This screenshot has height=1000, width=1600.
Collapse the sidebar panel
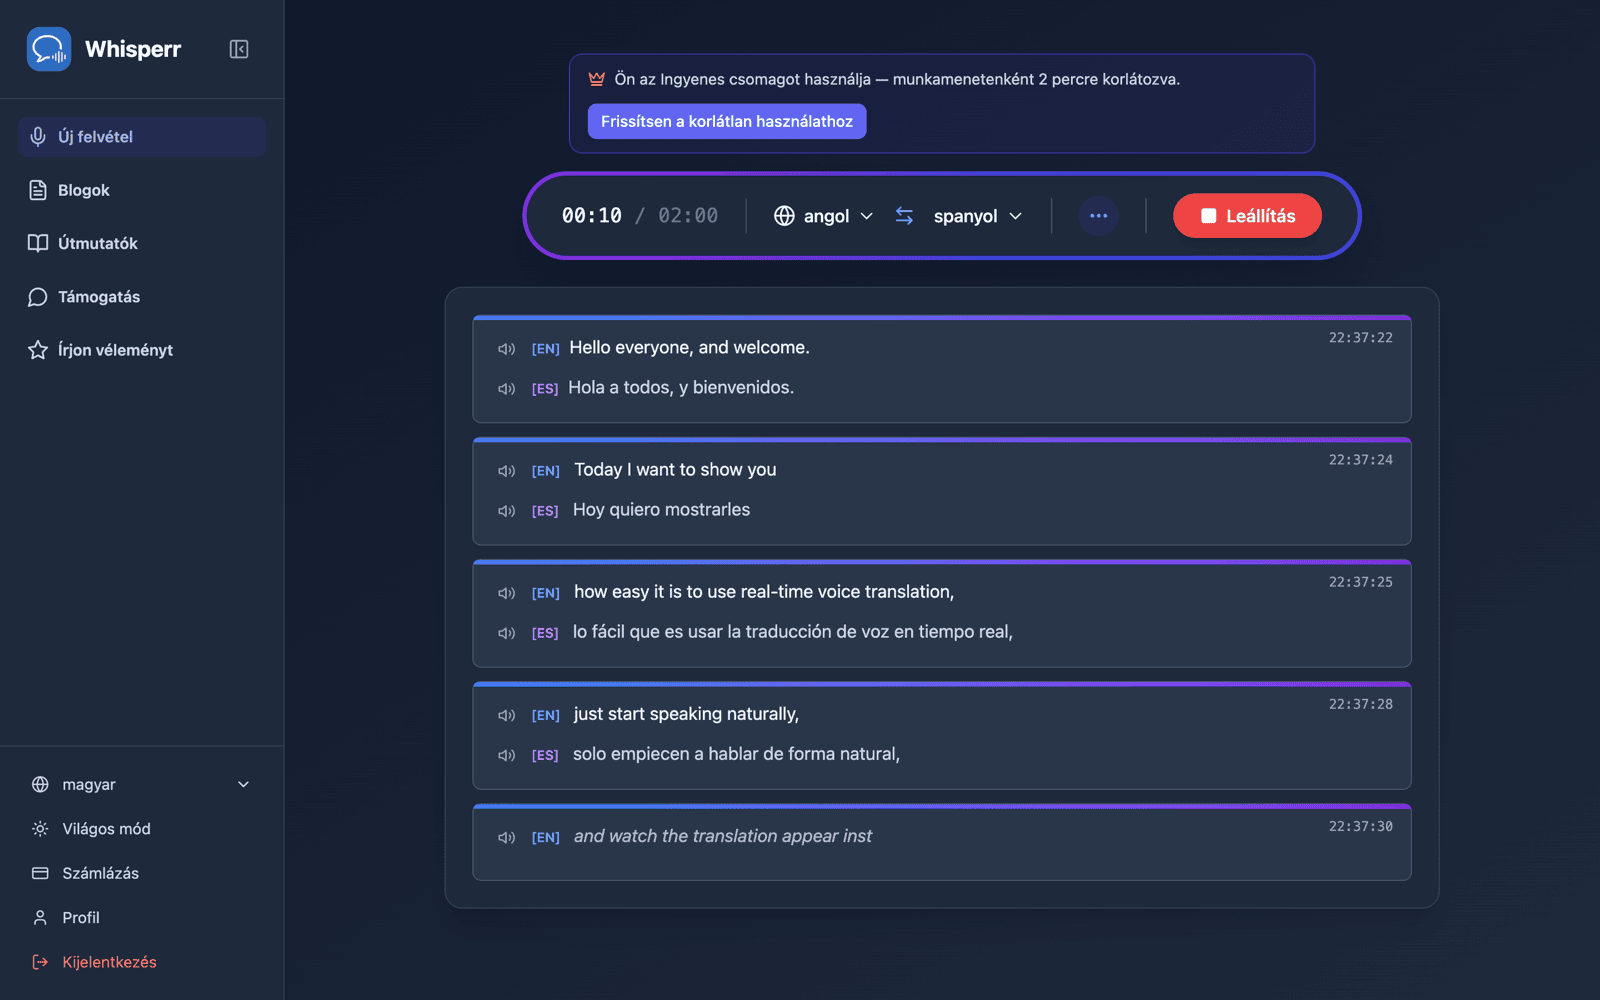[239, 49]
